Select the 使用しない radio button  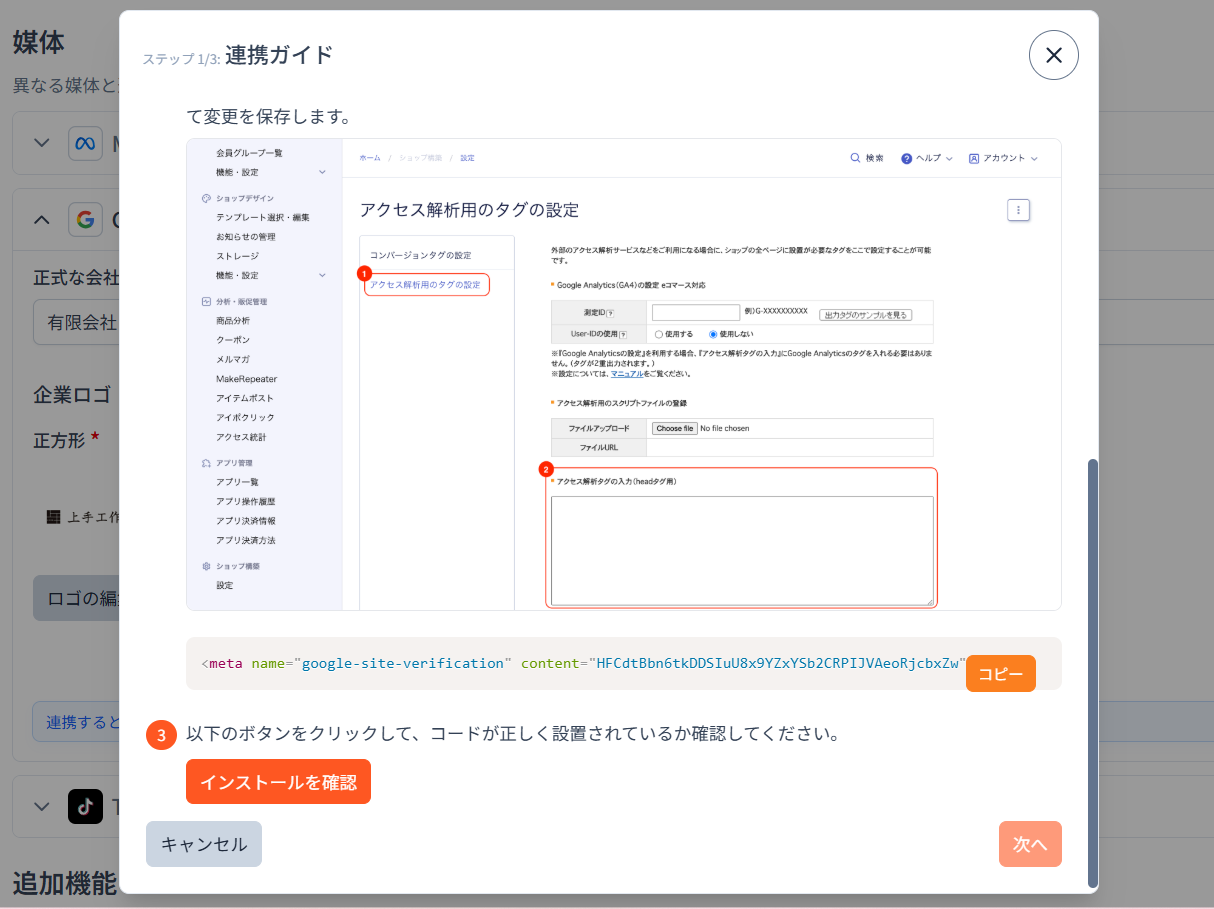pos(713,334)
